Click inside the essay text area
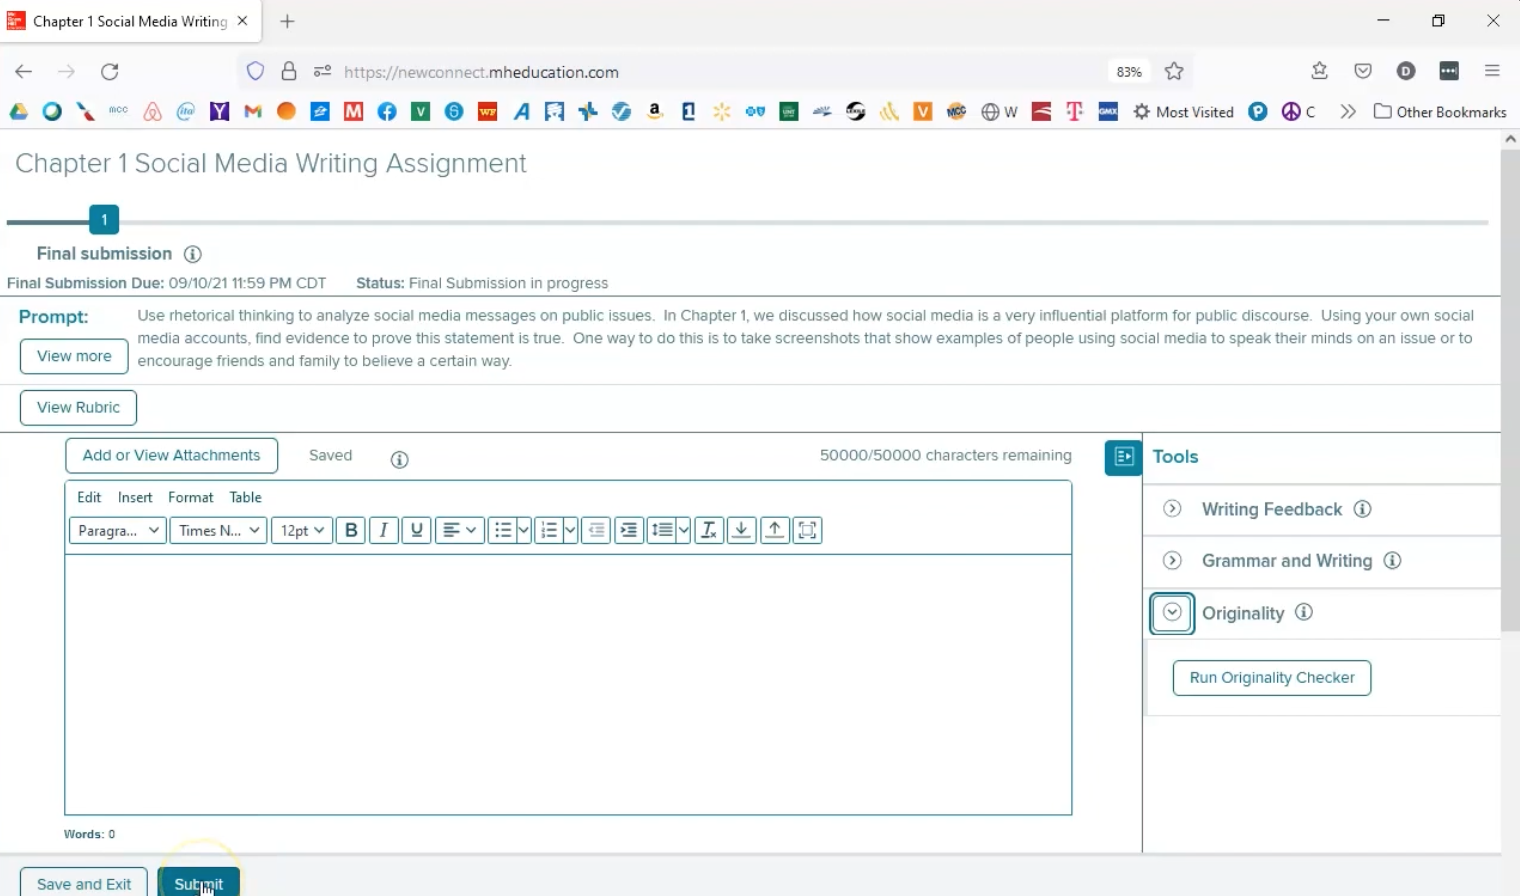Screen dimensions: 1520x896 (x=568, y=685)
